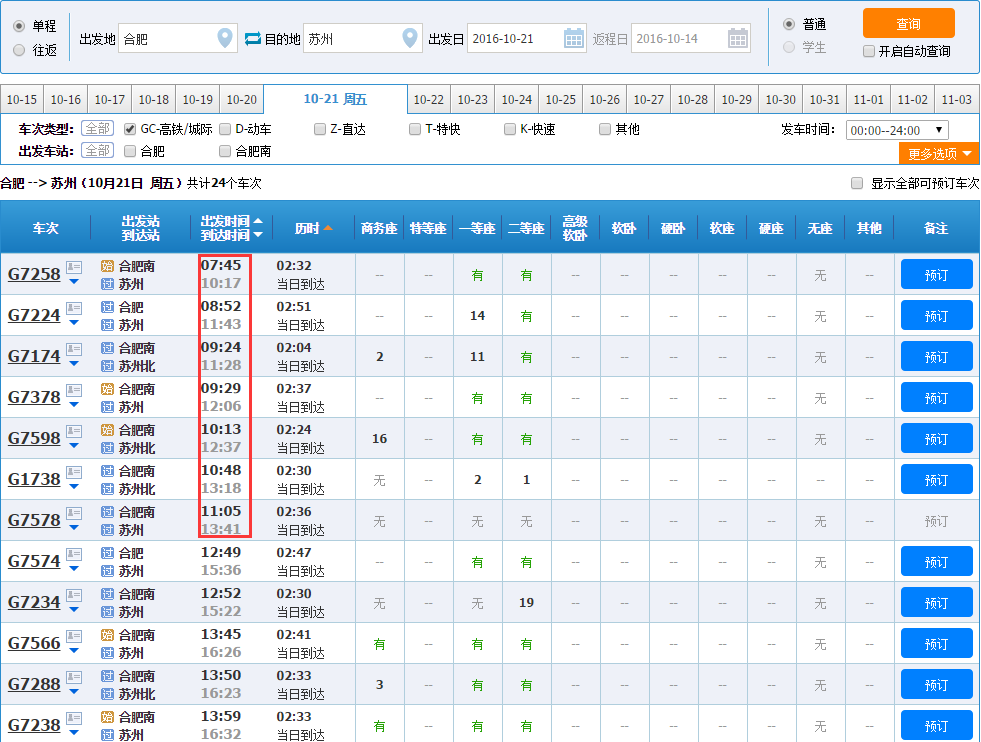This screenshot has height=742, width=981.
Task: Check the Z-直达 train type filter
Action: (x=320, y=130)
